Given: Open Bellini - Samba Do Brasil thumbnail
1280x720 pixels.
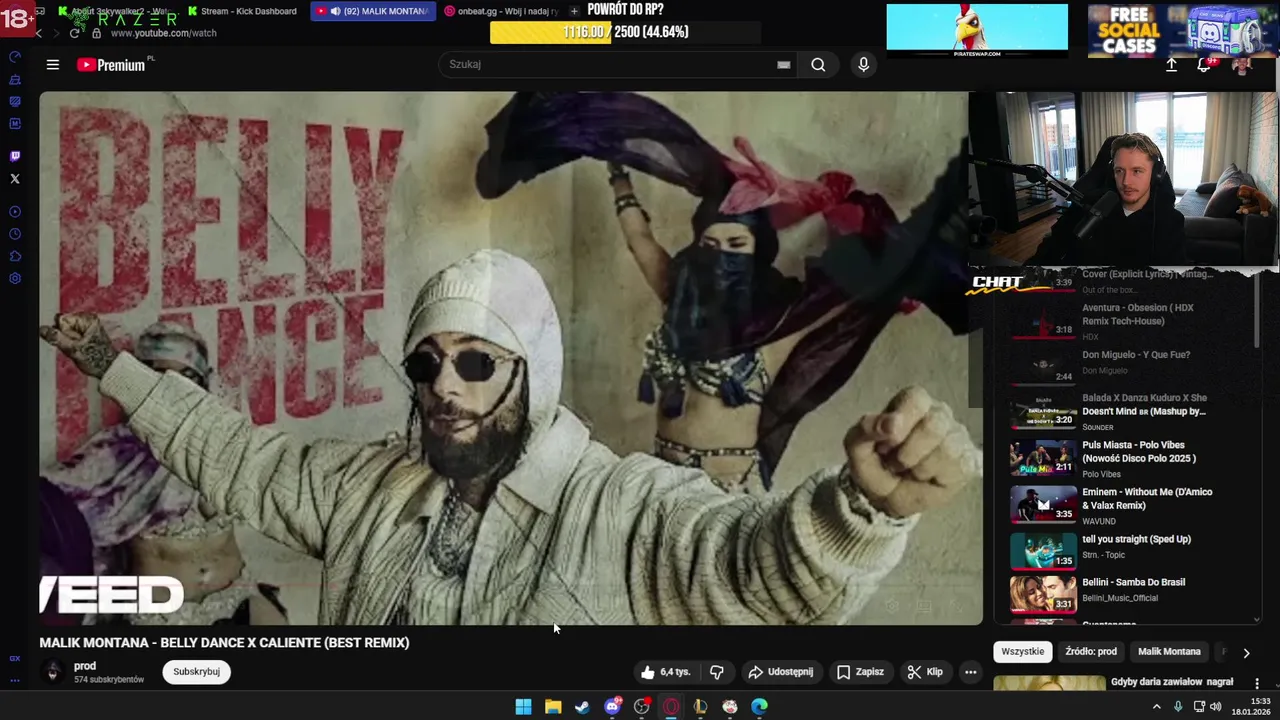Looking at the screenshot, I should coord(1043,594).
